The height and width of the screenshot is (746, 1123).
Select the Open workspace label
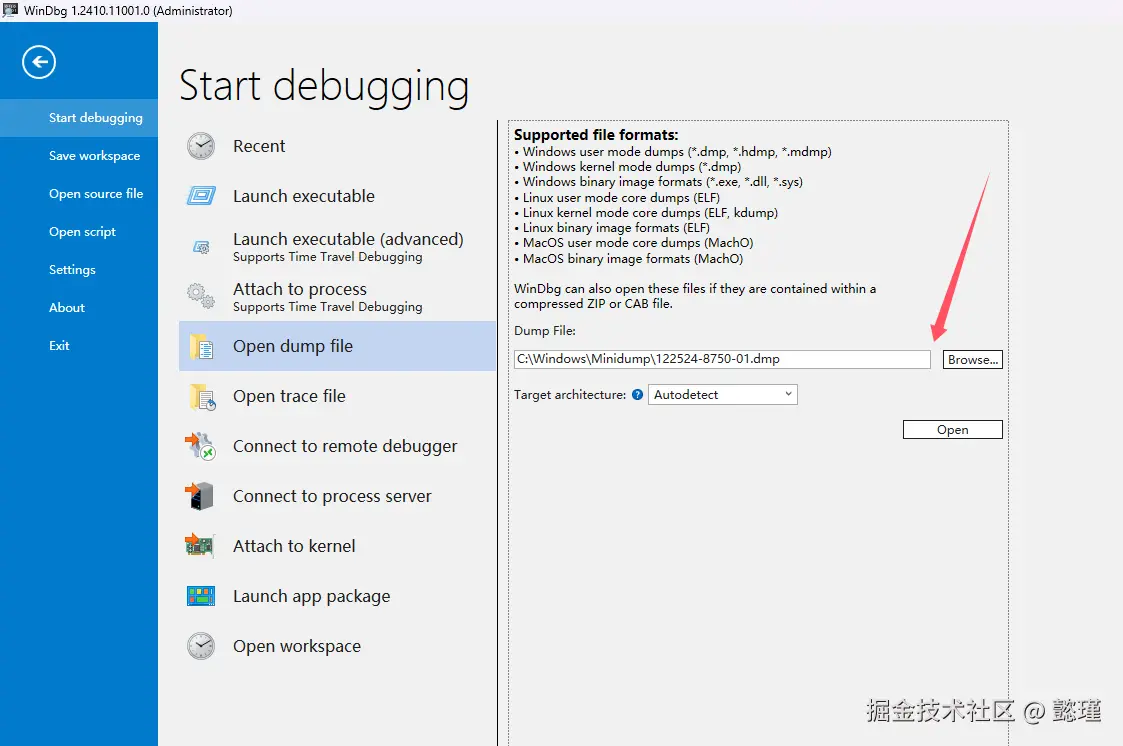(x=297, y=646)
